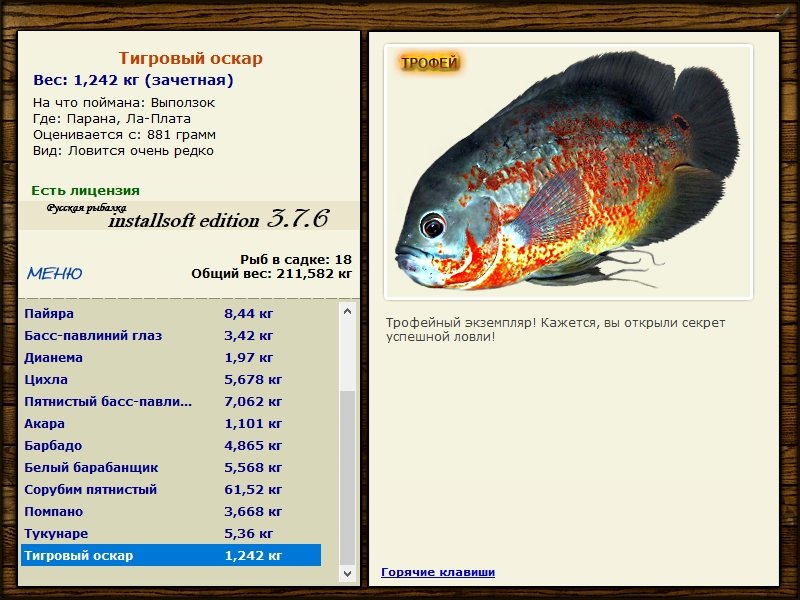The image size is (800, 600).
Task: Click the scroll down arrow of fish list
Action: (x=347, y=573)
